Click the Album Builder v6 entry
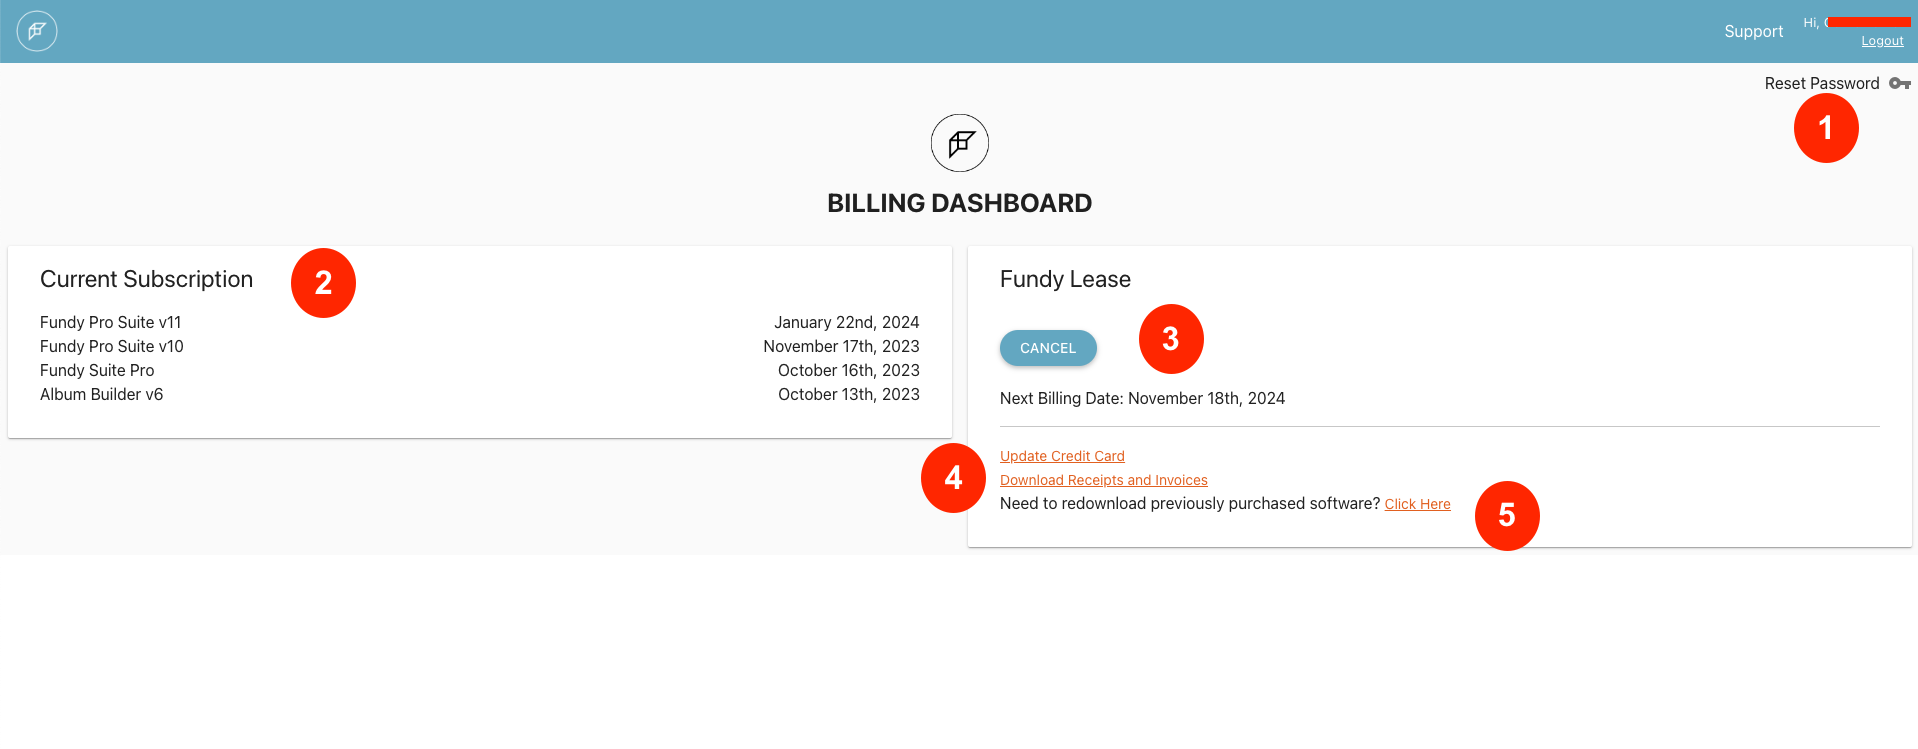The width and height of the screenshot is (1918, 749). (x=101, y=394)
